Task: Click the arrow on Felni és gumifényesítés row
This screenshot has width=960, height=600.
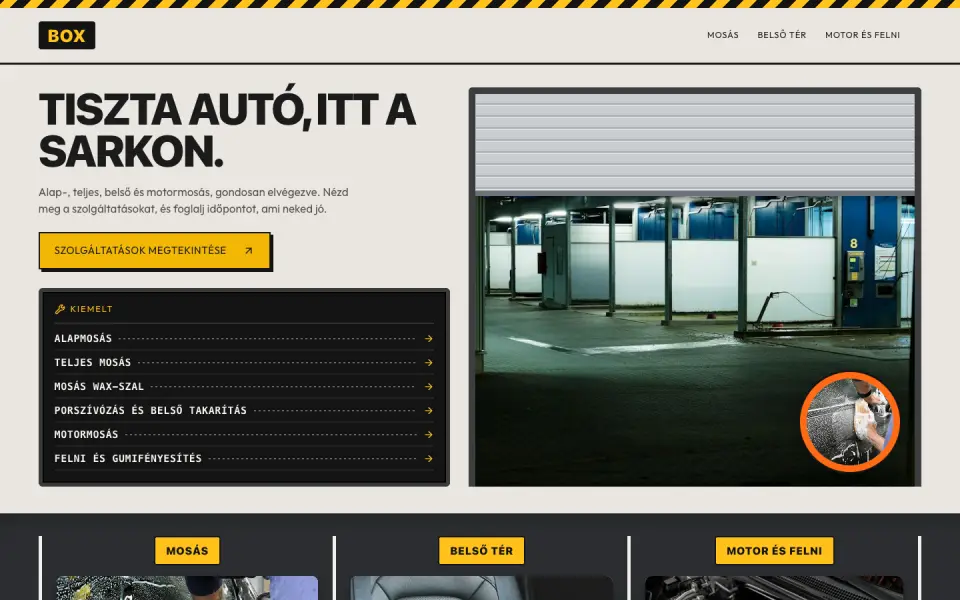Action: coord(429,458)
